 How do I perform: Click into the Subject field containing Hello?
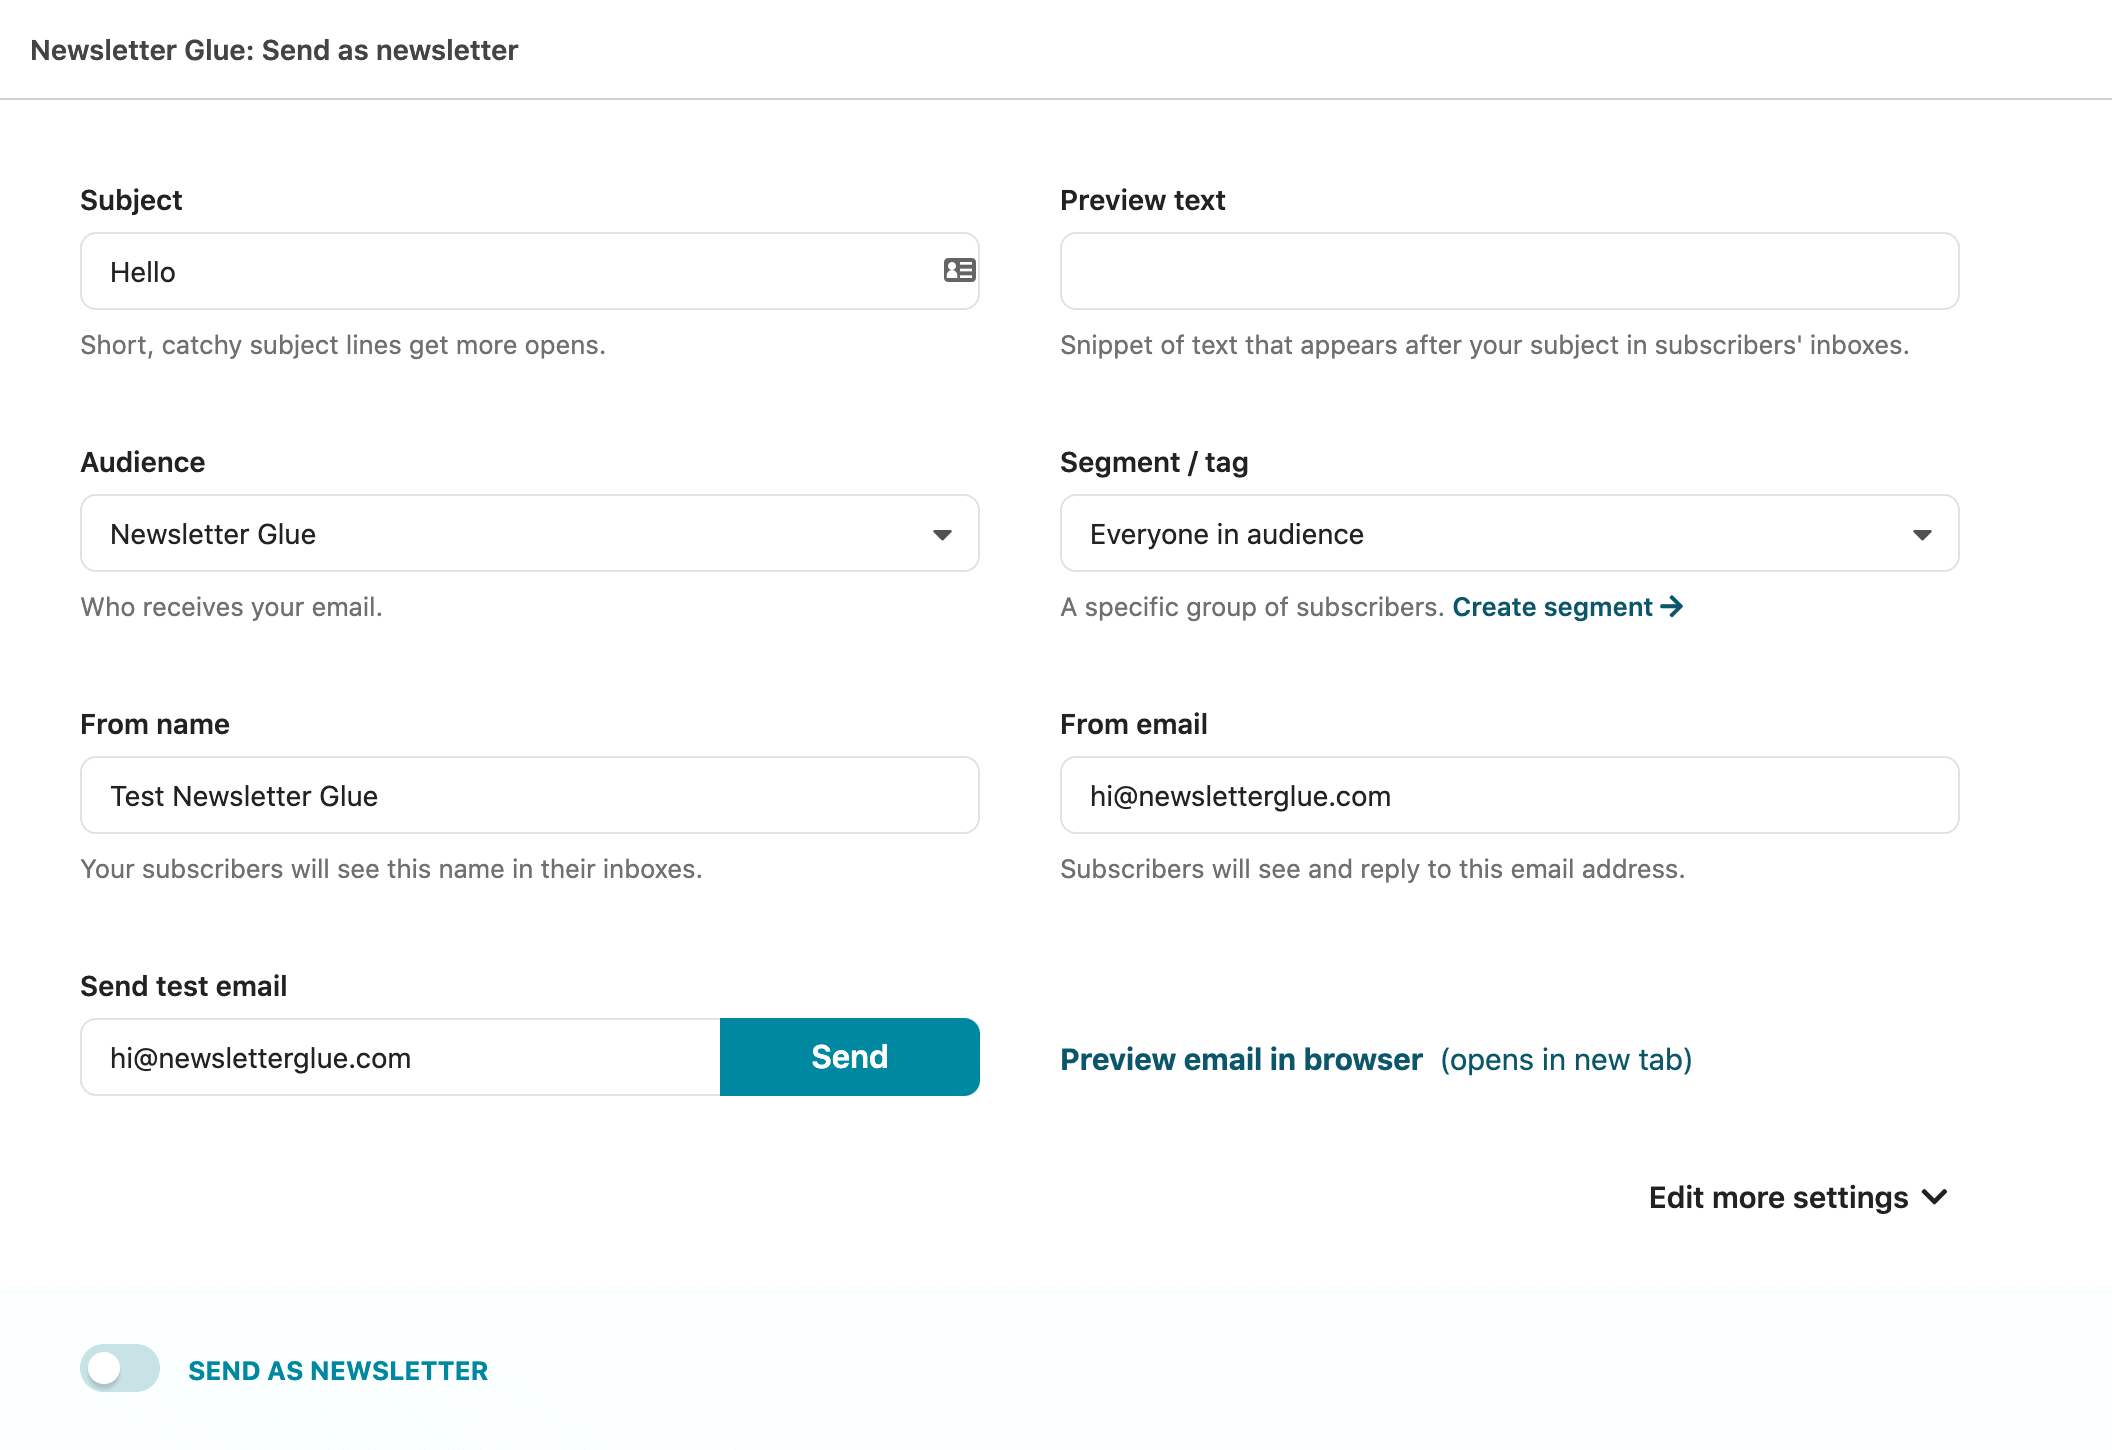(530, 271)
